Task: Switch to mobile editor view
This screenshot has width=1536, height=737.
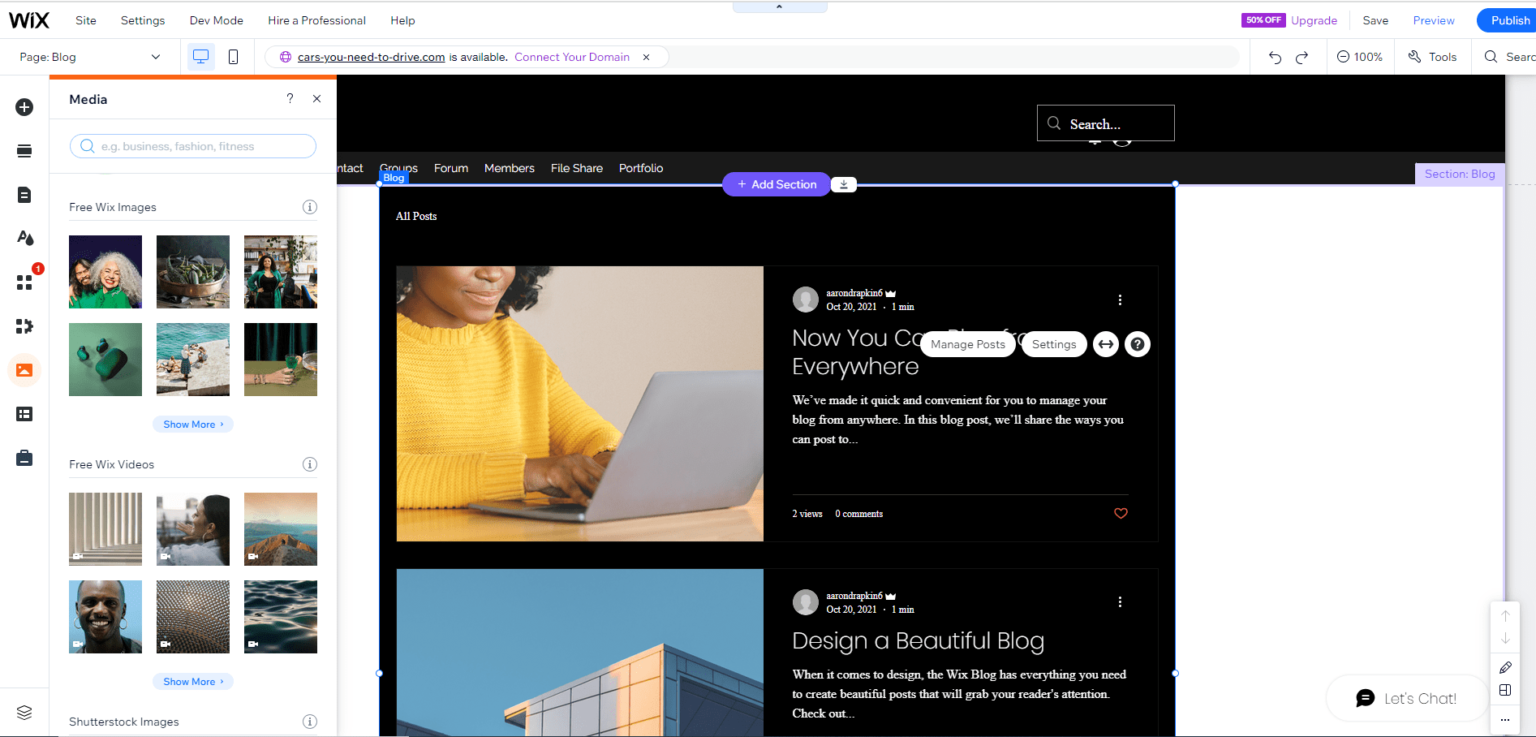Action: pos(233,56)
